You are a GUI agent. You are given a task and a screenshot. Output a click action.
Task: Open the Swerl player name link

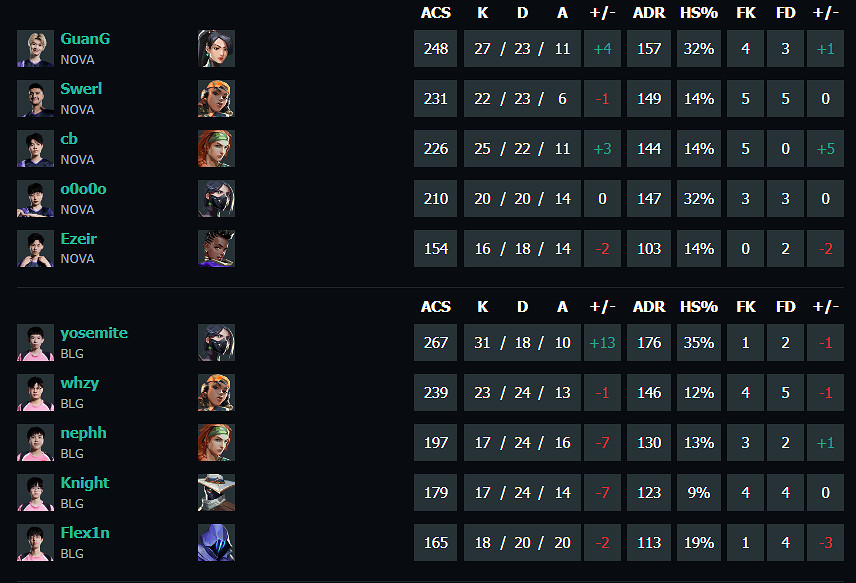click(x=81, y=89)
